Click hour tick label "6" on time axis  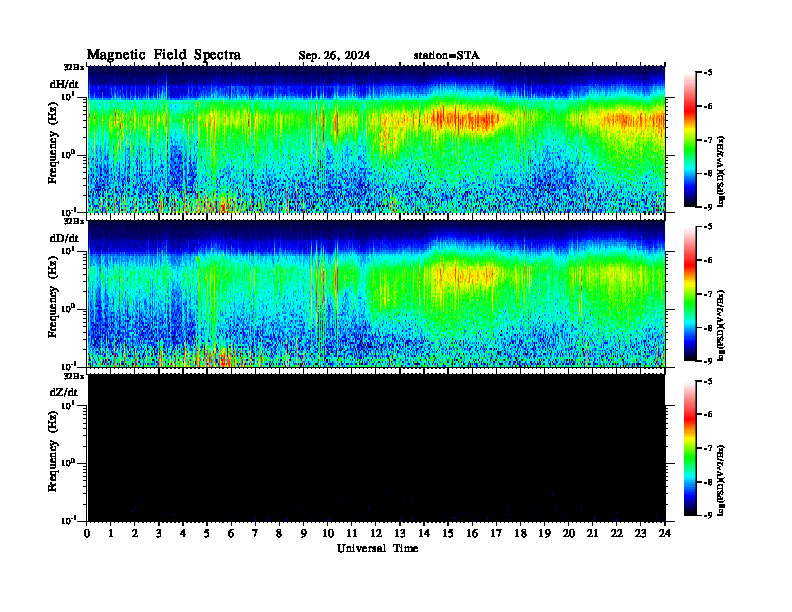[231, 534]
